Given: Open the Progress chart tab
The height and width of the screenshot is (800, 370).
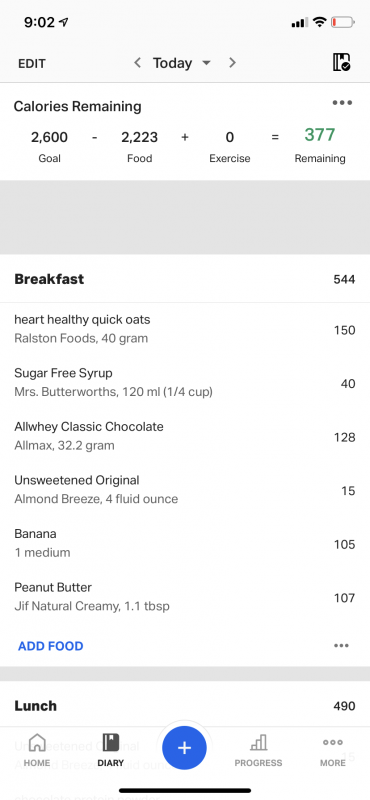Looking at the screenshot, I should (258, 751).
